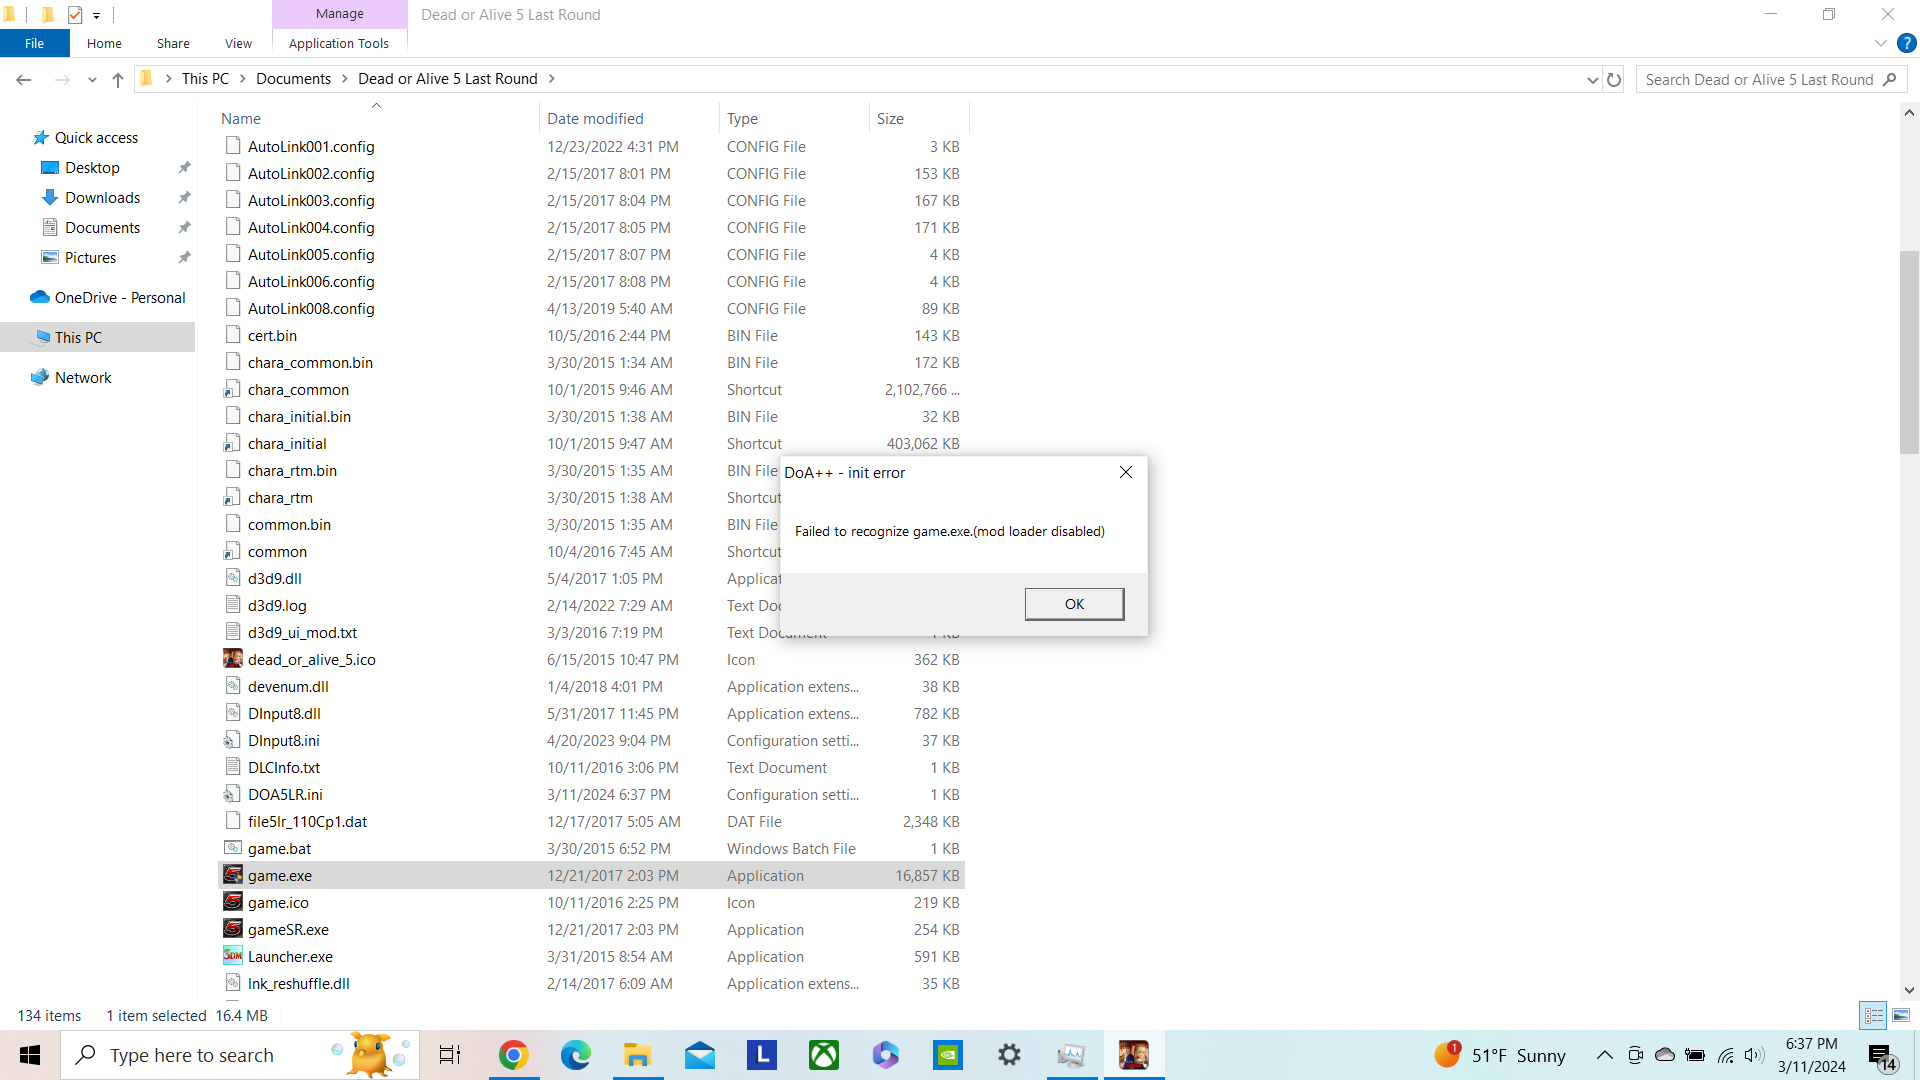1920x1080 pixels.
Task: Select the Launcher.exe application icon
Action: [x=233, y=956]
